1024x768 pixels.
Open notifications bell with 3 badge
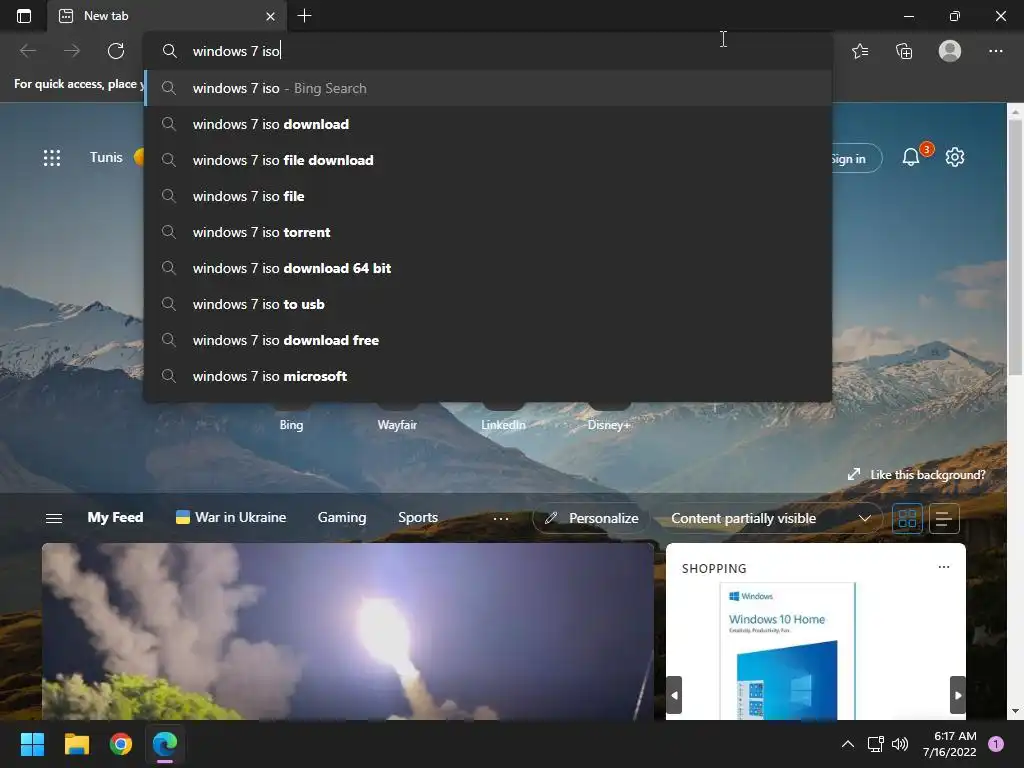(912, 157)
